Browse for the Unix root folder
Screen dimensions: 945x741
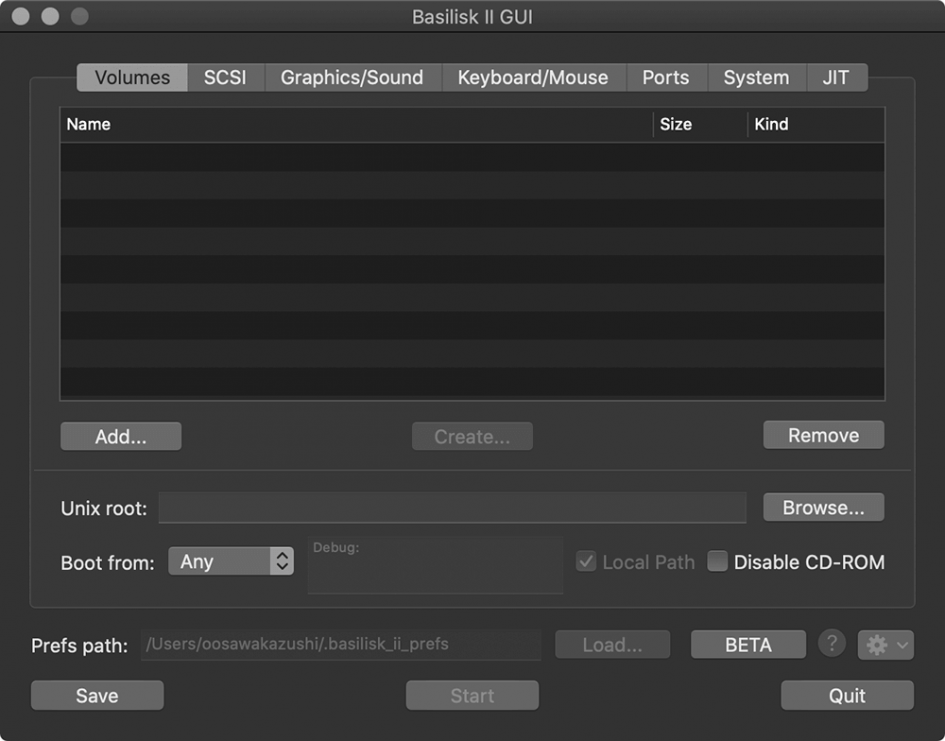tap(823, 507)
